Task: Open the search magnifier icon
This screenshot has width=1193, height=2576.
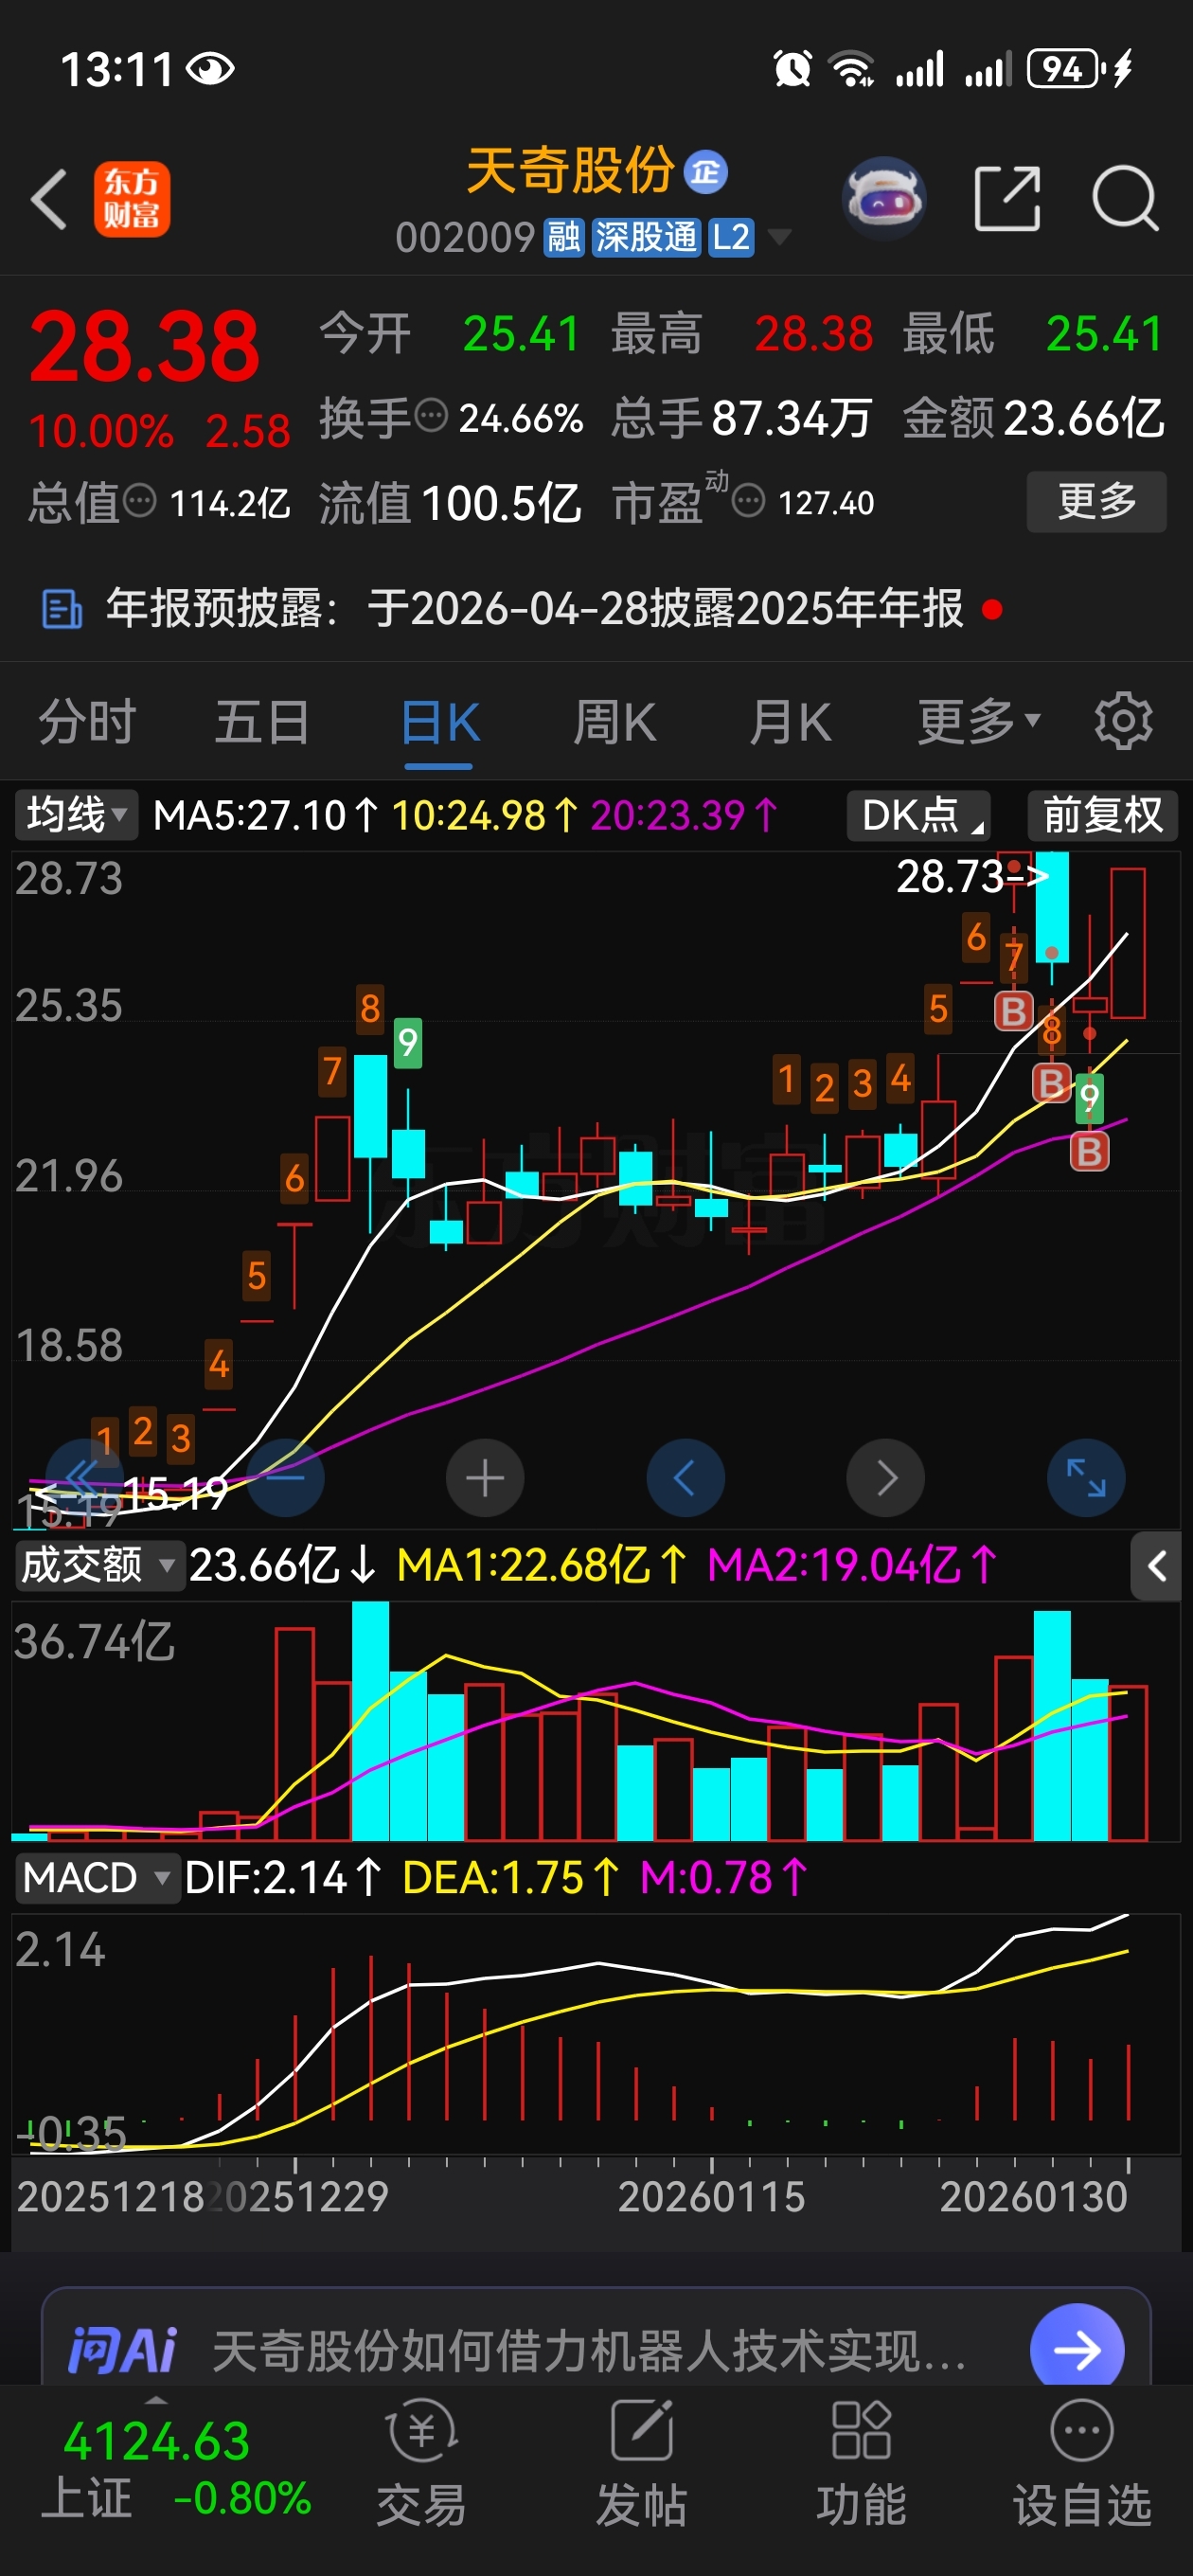Action: 1125,199
